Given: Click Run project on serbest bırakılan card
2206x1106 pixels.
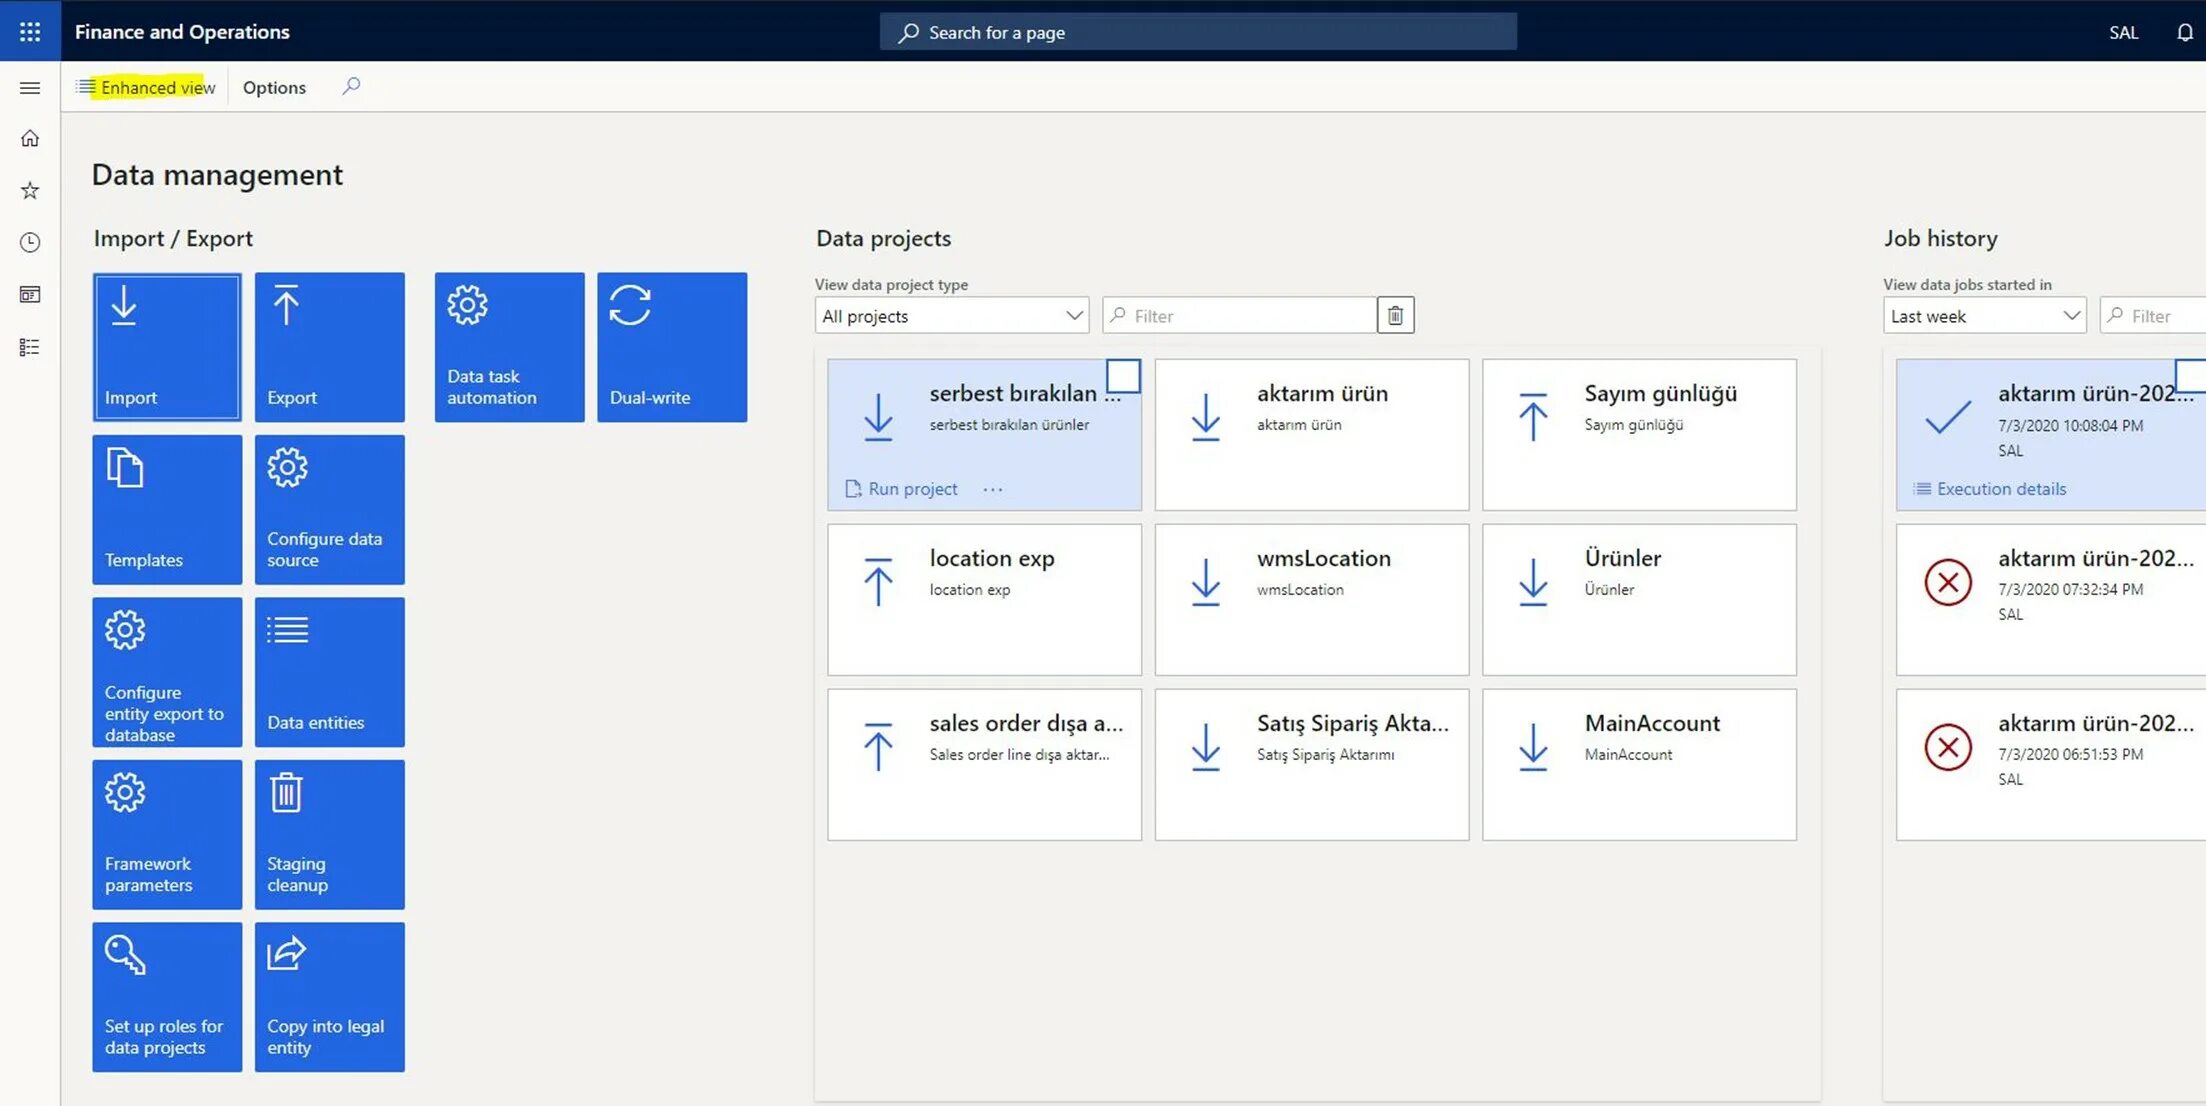Looking at the screenshot, I should pyautogui.click(x=902, y=489).
